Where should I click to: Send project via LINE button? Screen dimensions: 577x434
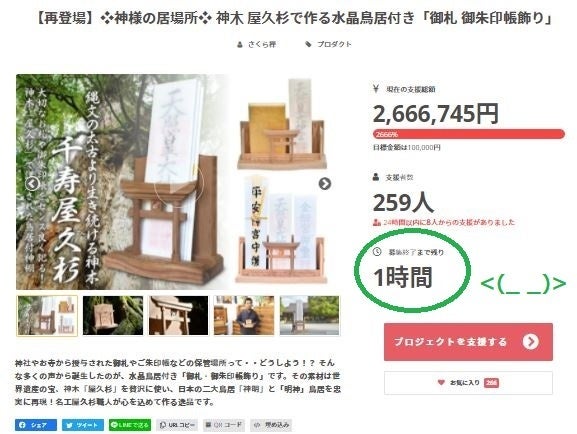click(x=130, y=425)
